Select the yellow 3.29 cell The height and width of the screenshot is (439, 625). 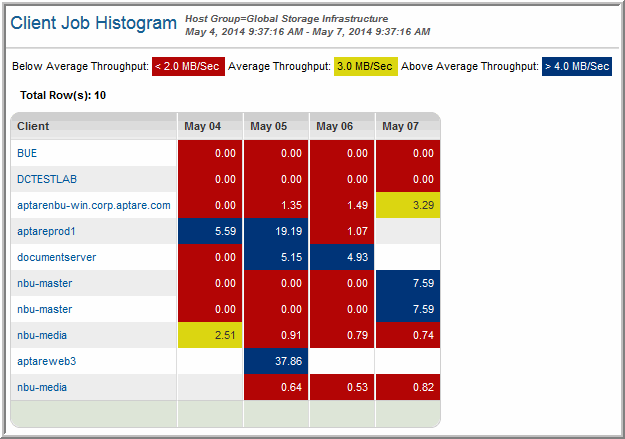pyautogui.click(x=408, y=205)
